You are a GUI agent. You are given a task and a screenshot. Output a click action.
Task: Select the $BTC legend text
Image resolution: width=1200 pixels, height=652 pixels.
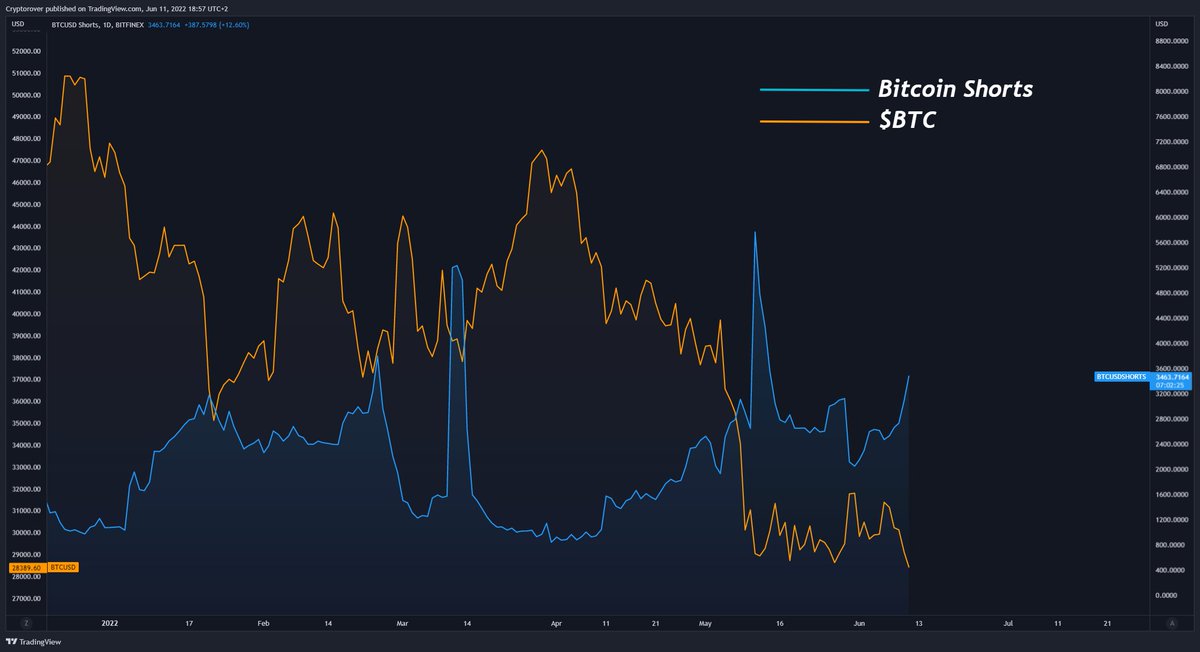[x=906, y=121]
